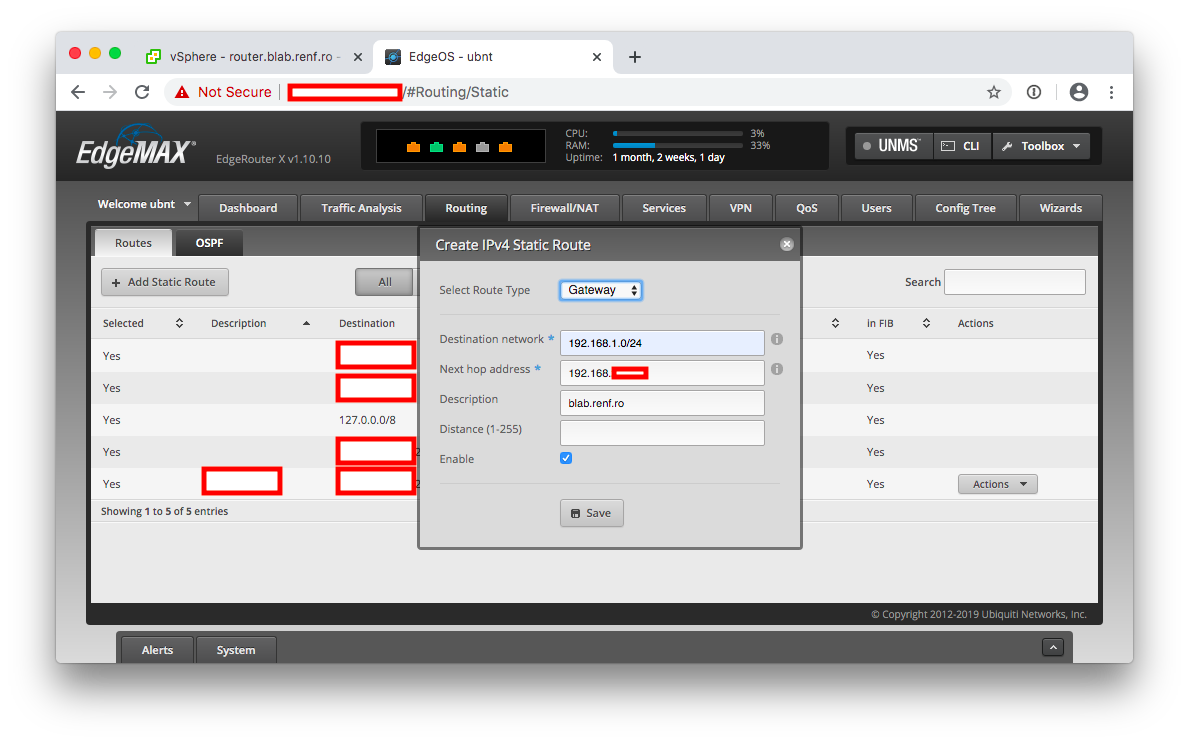The height and width of the screenshot is (743, 1189).
Task: Open the CLI window
Action: [x=962, y=146]
